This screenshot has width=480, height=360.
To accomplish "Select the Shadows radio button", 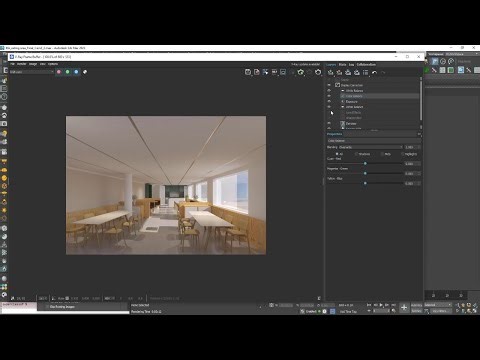I will tap(356, 154).
